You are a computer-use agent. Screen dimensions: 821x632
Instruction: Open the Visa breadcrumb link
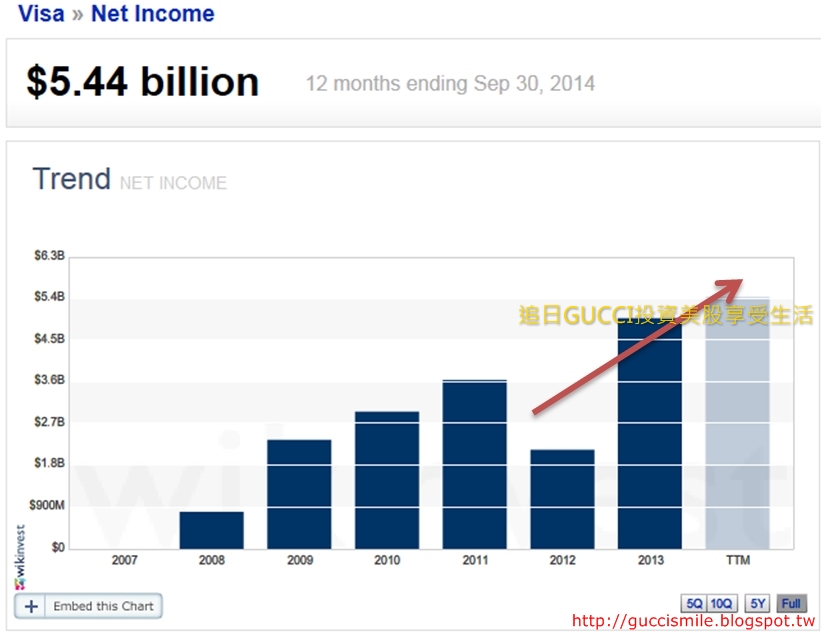pyautogui.click(x=41, y=14)
